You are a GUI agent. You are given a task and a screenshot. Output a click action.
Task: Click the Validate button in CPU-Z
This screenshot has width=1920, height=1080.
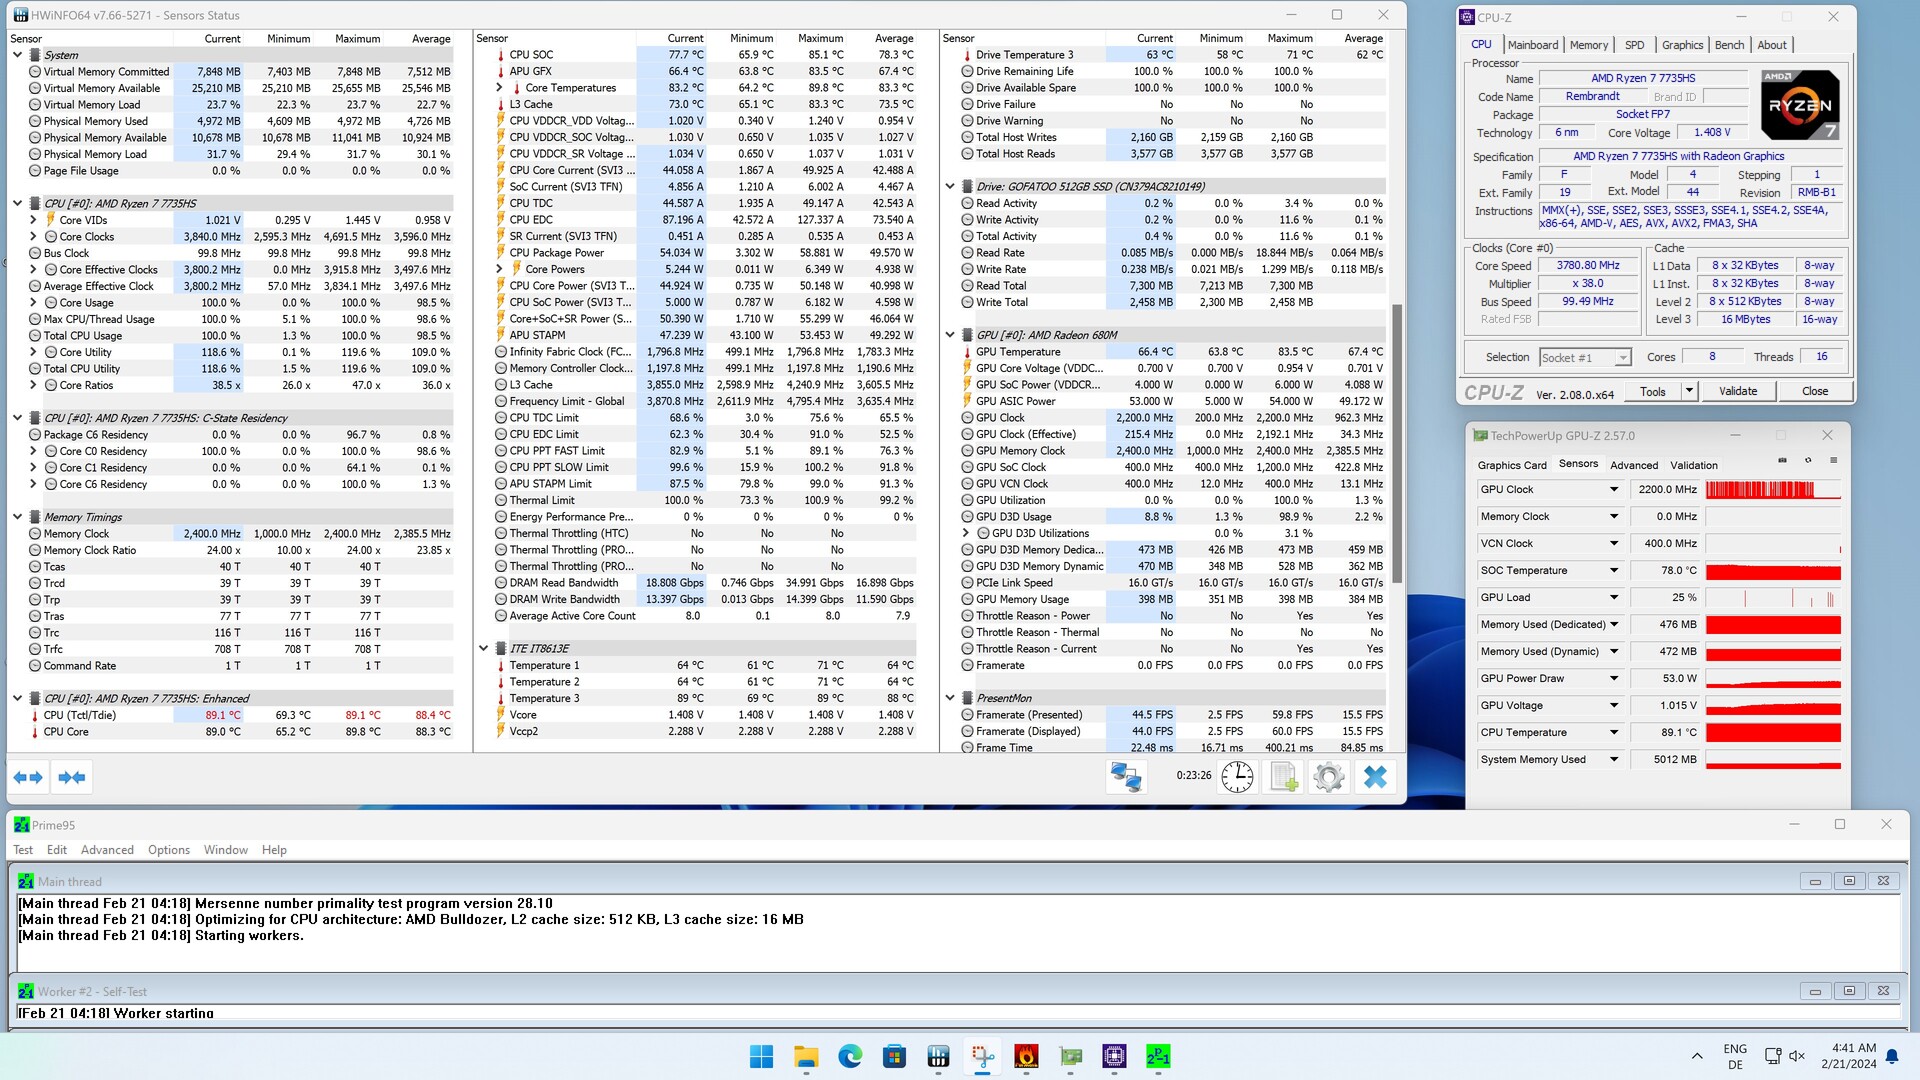pos(1737,391)
